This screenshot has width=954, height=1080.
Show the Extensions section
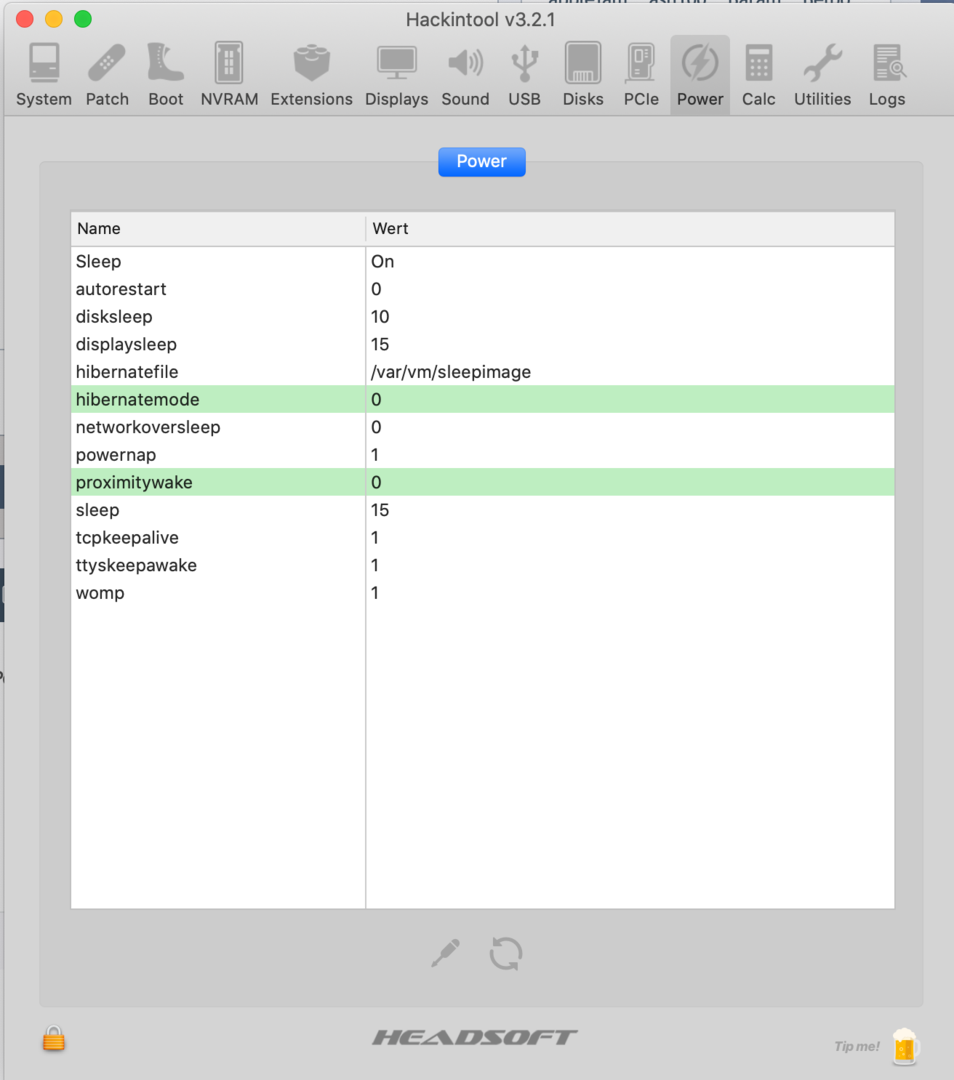tap(311, 75)
